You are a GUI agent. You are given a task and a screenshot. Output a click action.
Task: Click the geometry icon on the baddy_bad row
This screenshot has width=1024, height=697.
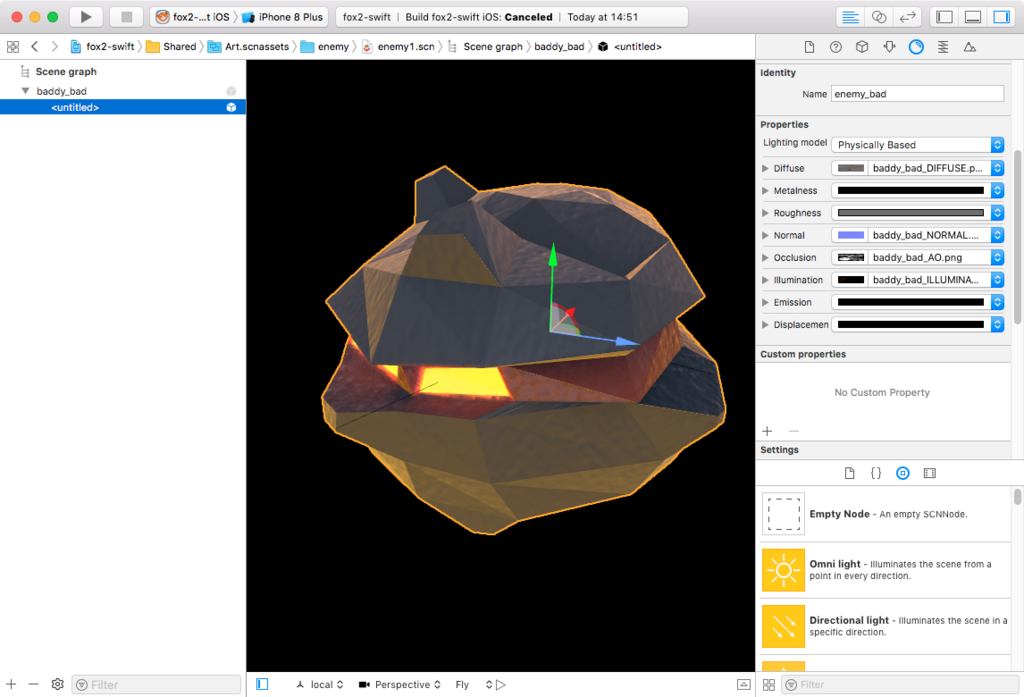tap(231, 91)
